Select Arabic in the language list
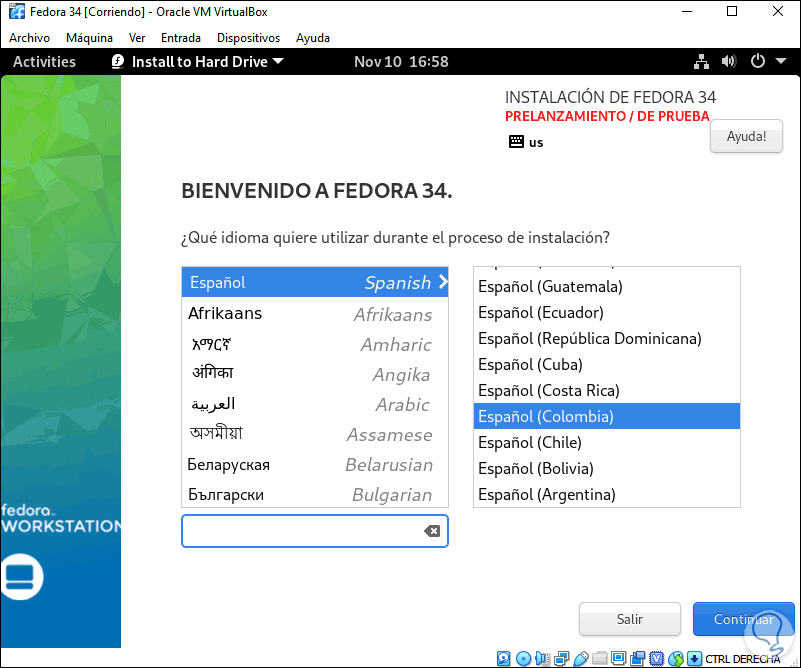801x668 pixels. click(315, 404)
